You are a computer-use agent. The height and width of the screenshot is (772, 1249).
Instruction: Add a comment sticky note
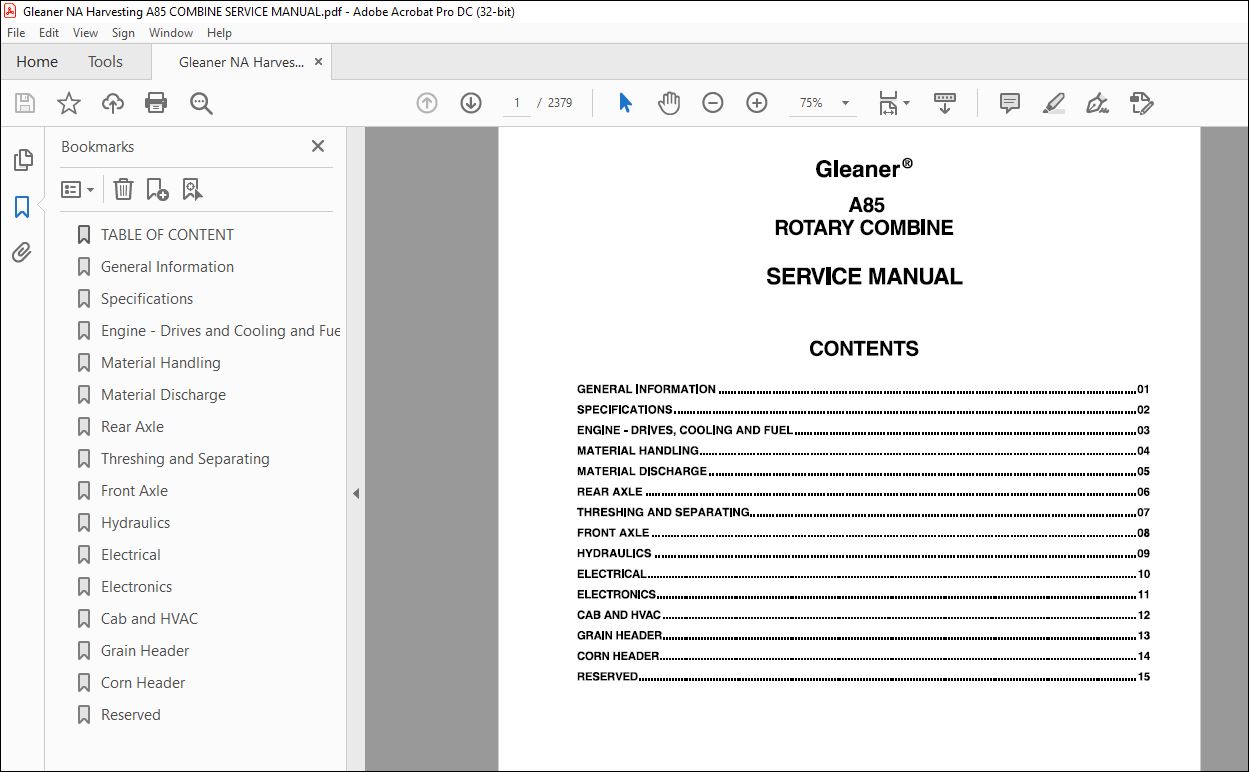1010,103
